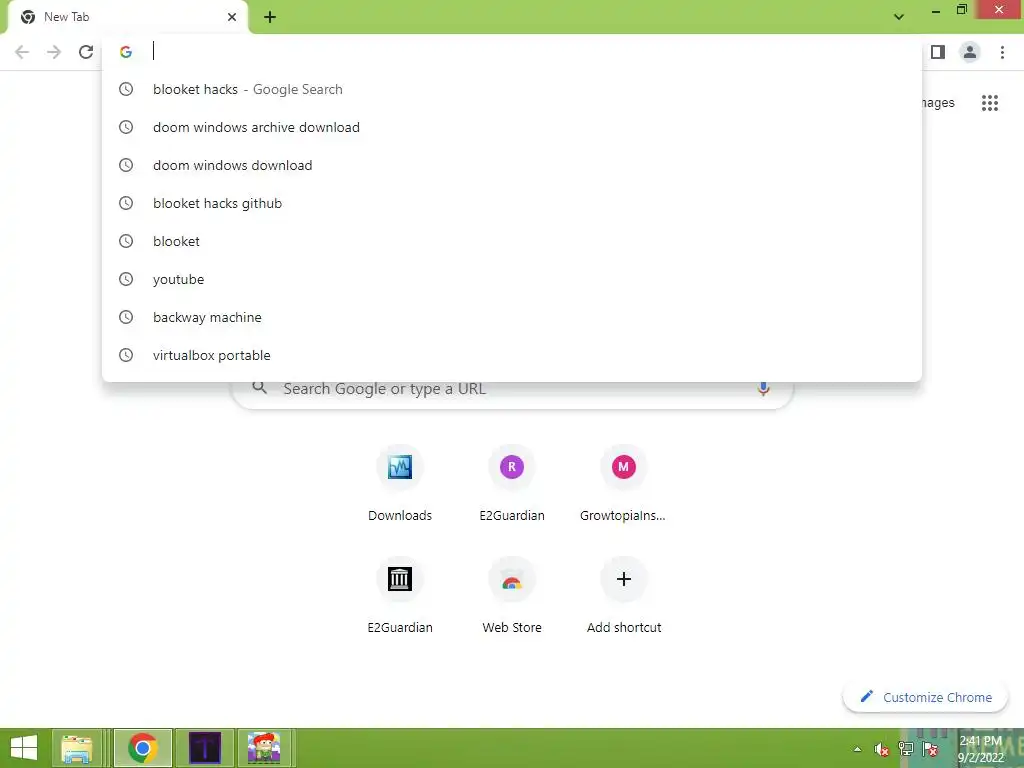Viewport: 1024px width, 768px height.
Task: Open the Google apps grid
Action: [x=989, y=103]
